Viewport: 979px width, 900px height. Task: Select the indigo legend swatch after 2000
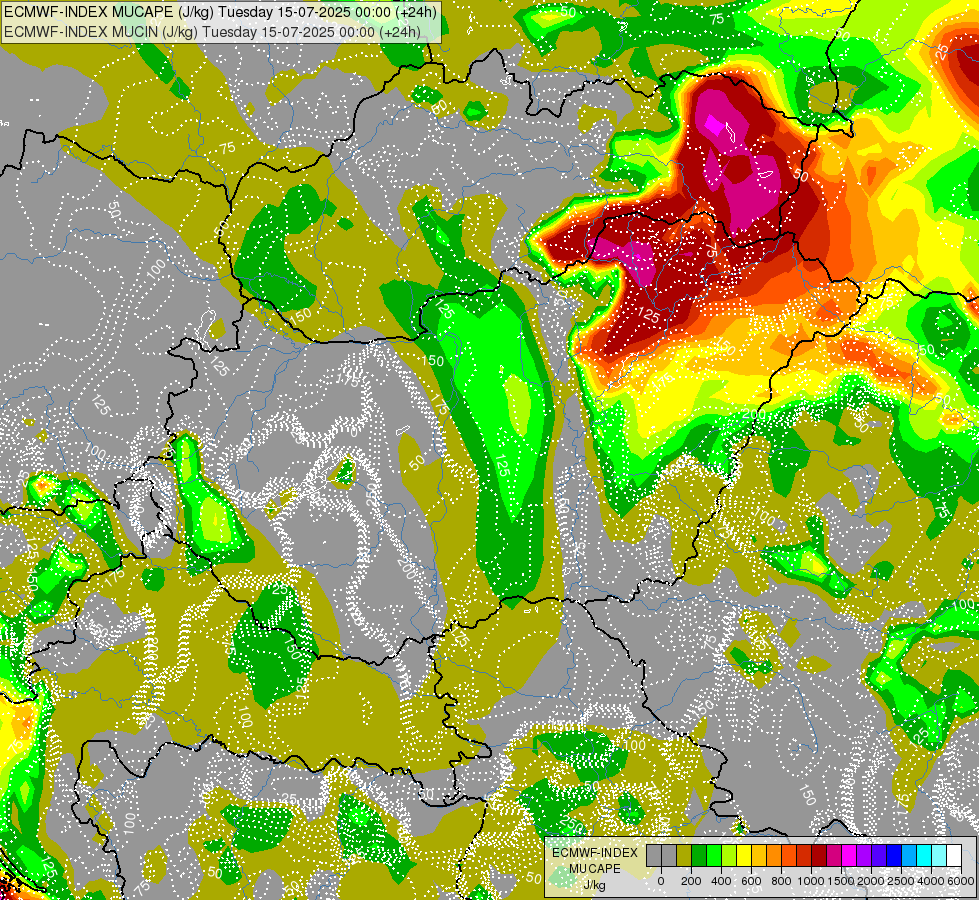coord(879,855)
